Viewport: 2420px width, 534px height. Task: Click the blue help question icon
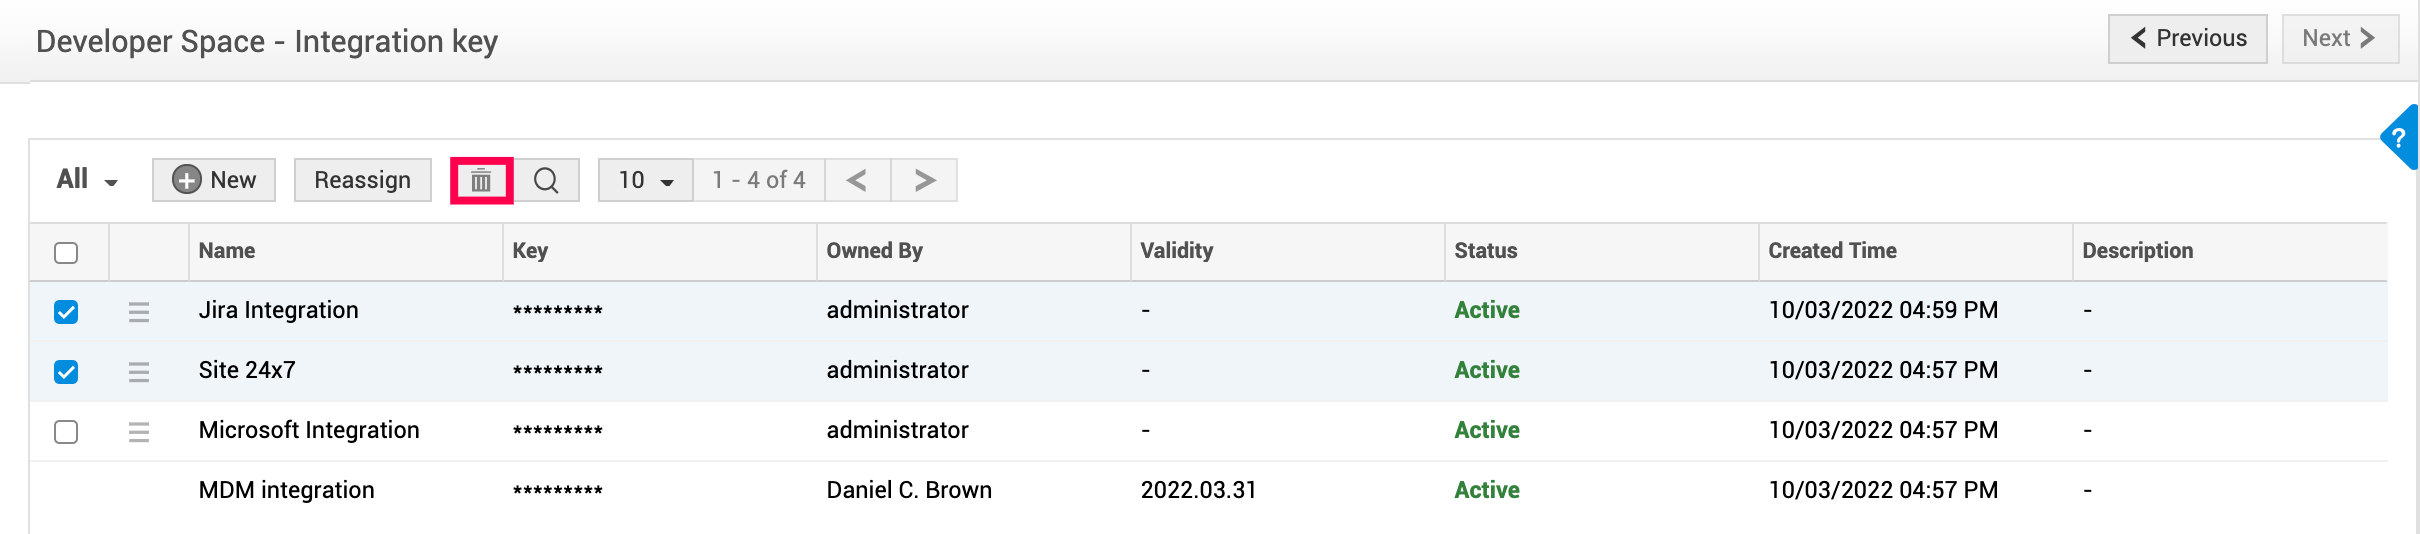coord(2399,138)
